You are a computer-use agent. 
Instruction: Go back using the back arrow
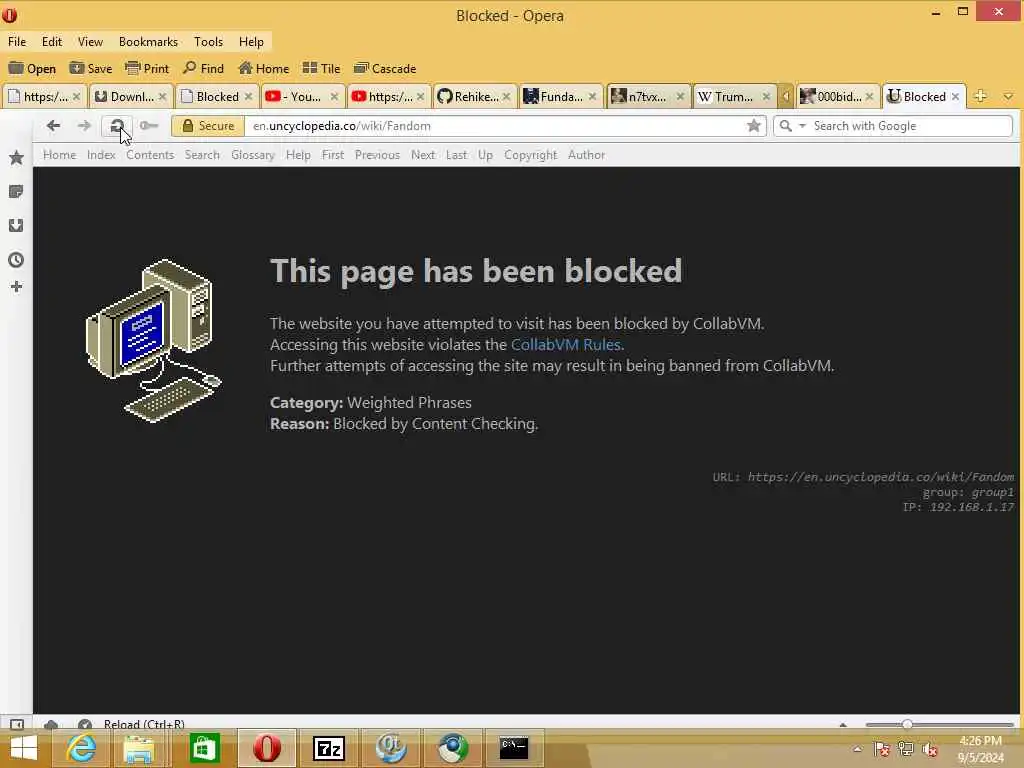tap(54, 125)
